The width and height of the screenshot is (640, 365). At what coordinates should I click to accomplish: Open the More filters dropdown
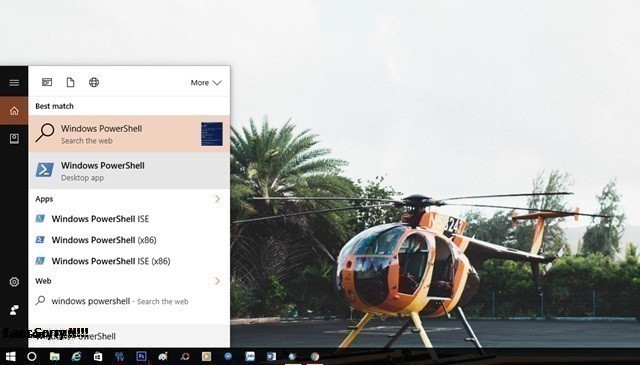pyautogui.click(x=206, y=83)
